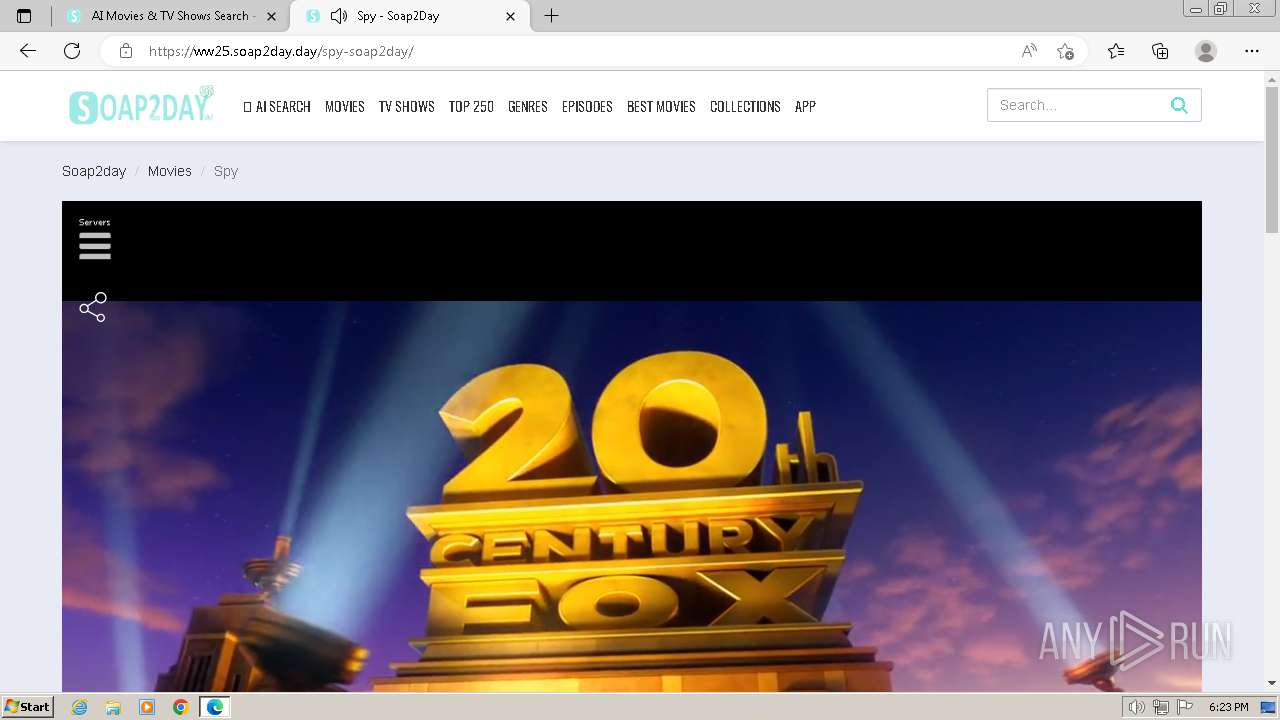
Task: Open the BEST MOVIES page
Action: pyautogui.click(x=661, y=106)
